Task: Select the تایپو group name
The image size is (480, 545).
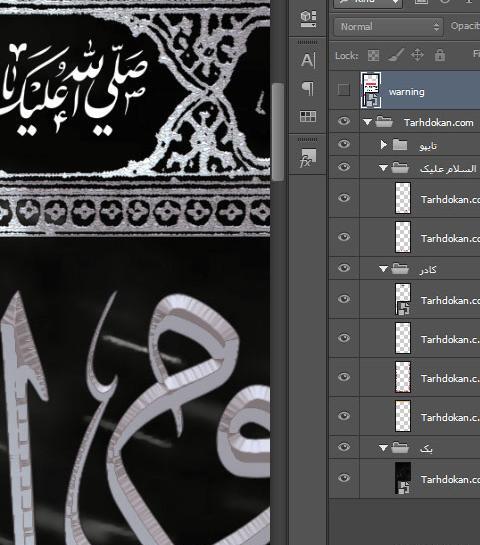Action: (x=428, y=146)
